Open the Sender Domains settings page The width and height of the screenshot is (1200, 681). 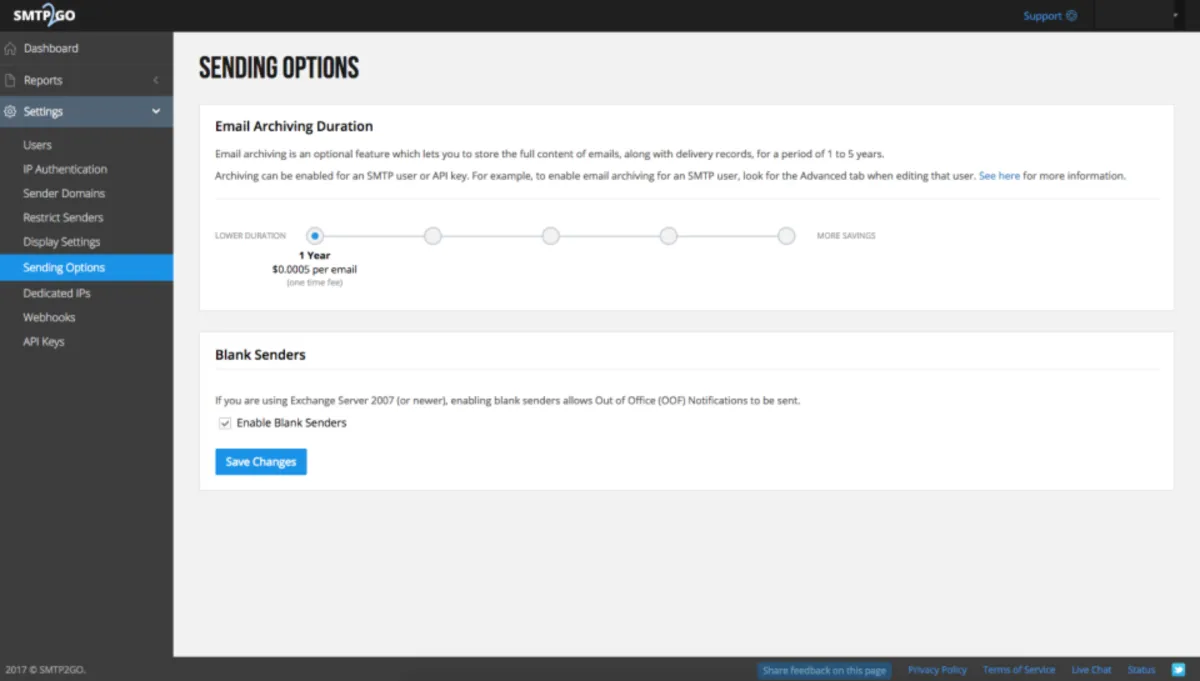(x=64, y=193)
